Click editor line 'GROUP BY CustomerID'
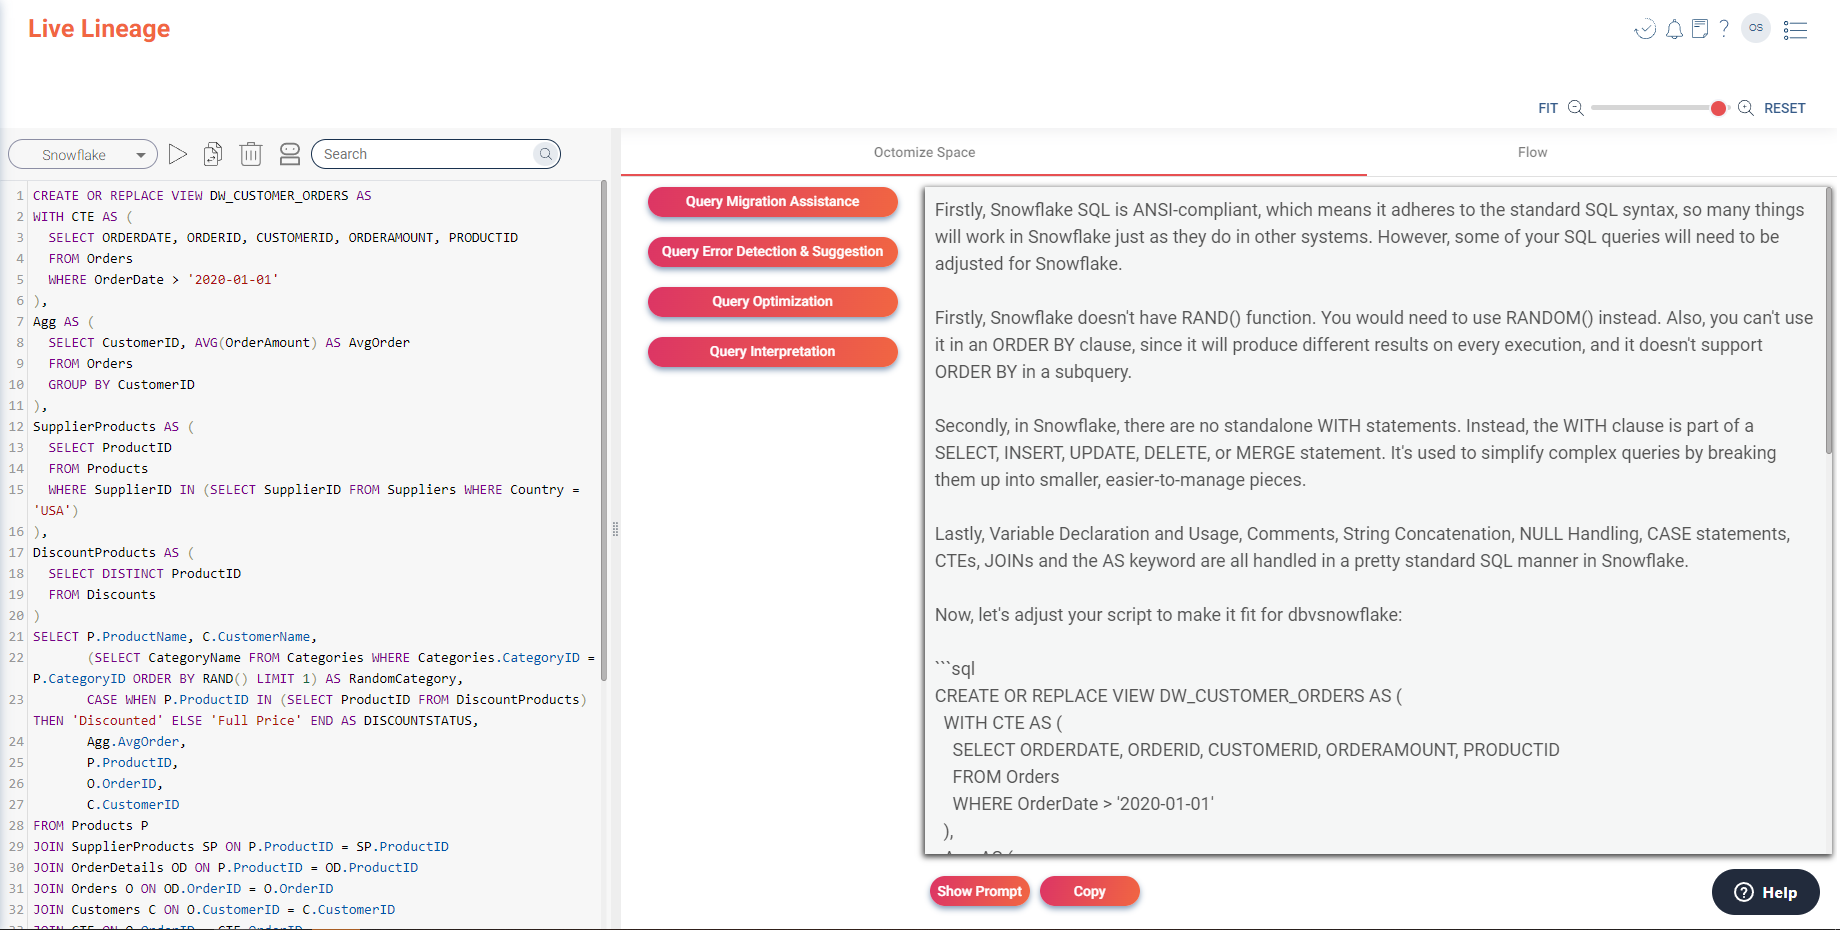1840x930 pixels. pyautogui.click(x=121, y=385)
